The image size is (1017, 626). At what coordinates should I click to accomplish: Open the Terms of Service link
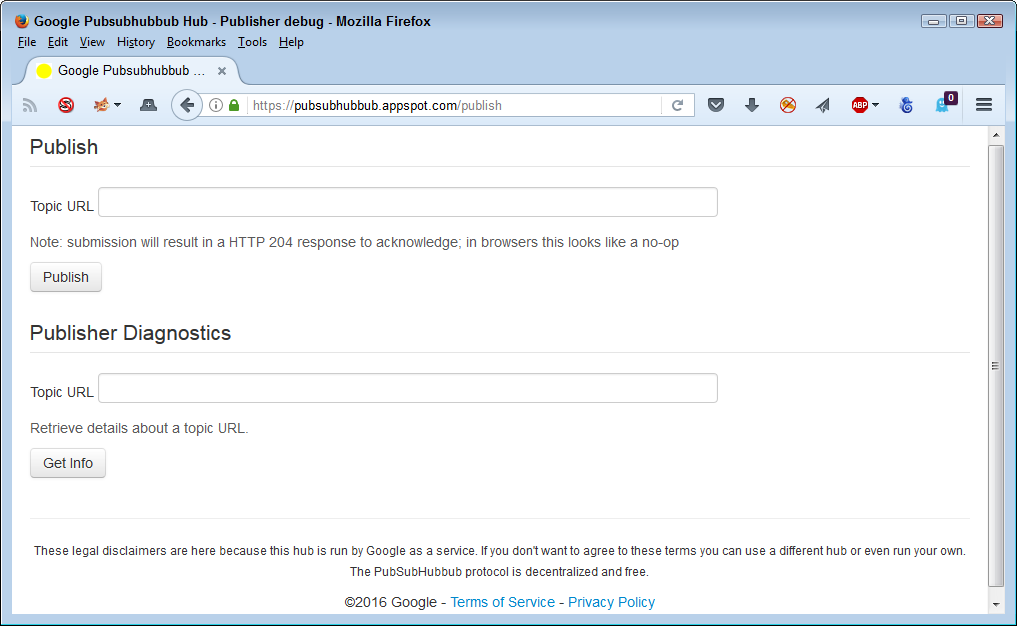(x=503, y=602)
